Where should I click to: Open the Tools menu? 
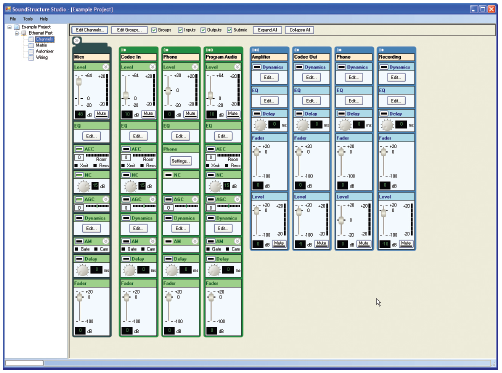28,19
